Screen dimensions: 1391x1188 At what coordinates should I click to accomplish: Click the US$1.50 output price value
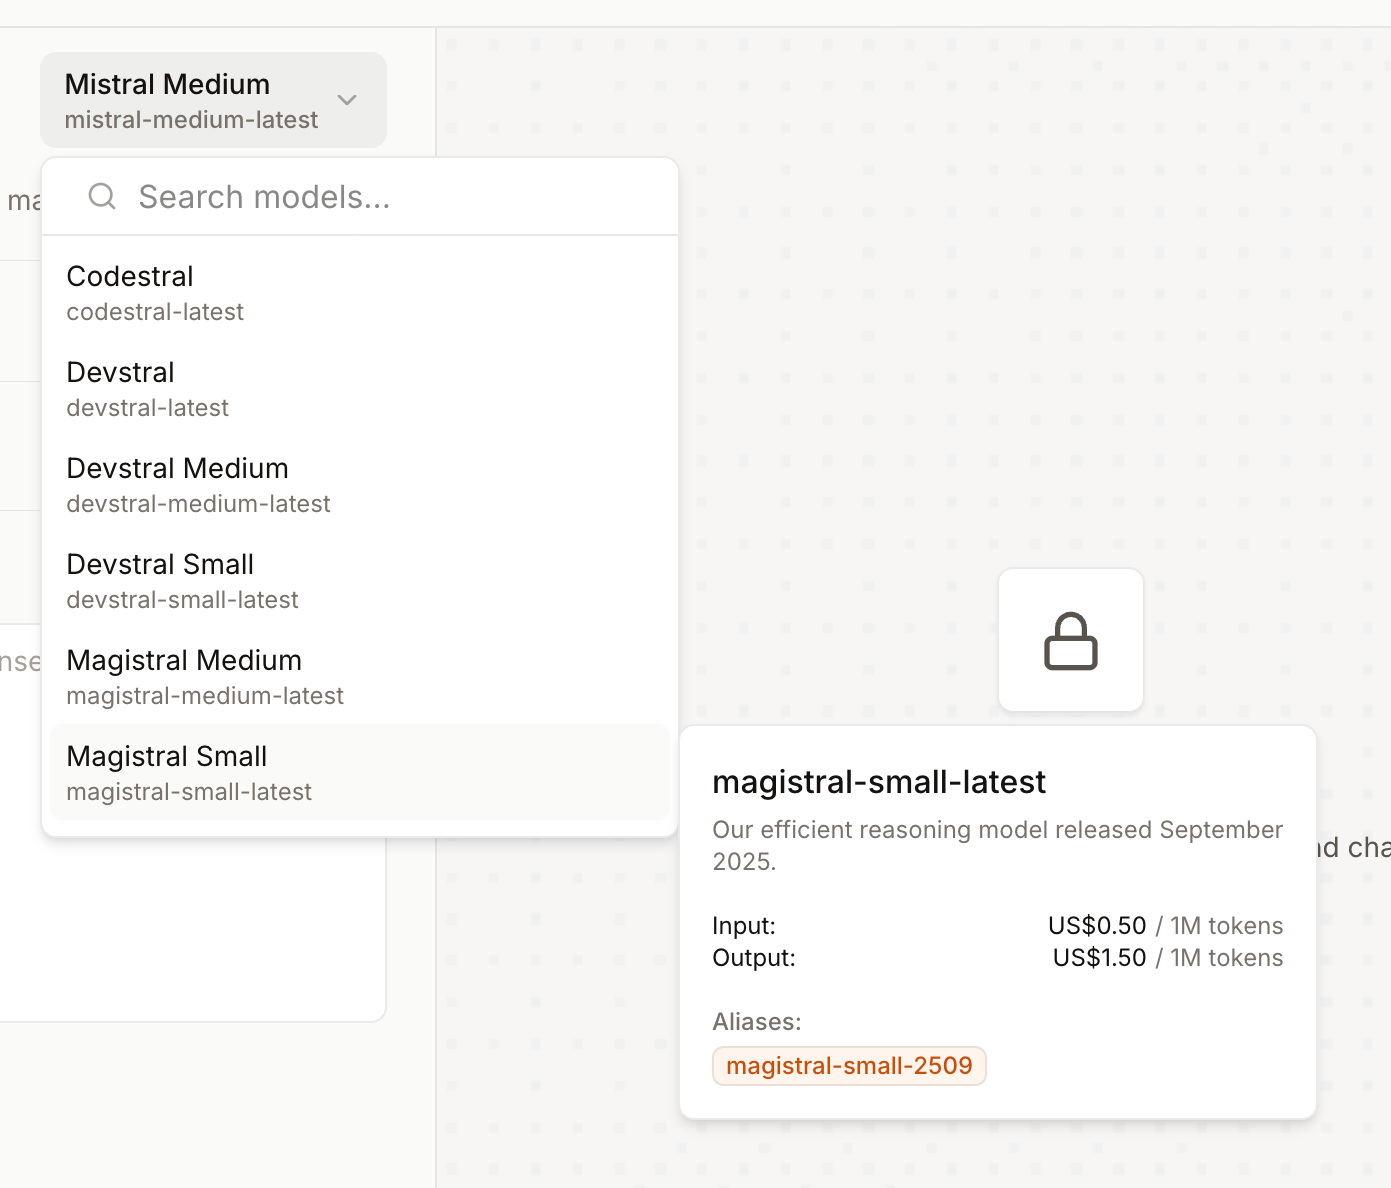[1099, 958]
